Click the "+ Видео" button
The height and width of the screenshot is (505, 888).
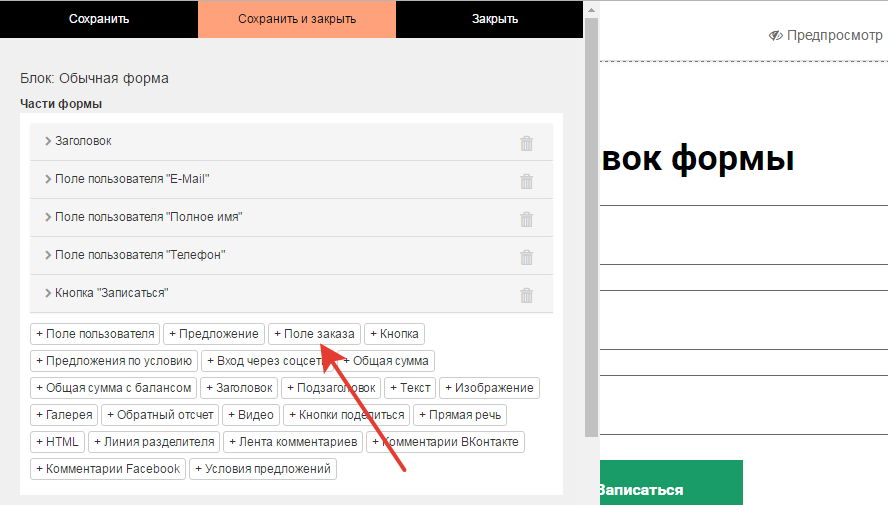(x=251, y=415)
